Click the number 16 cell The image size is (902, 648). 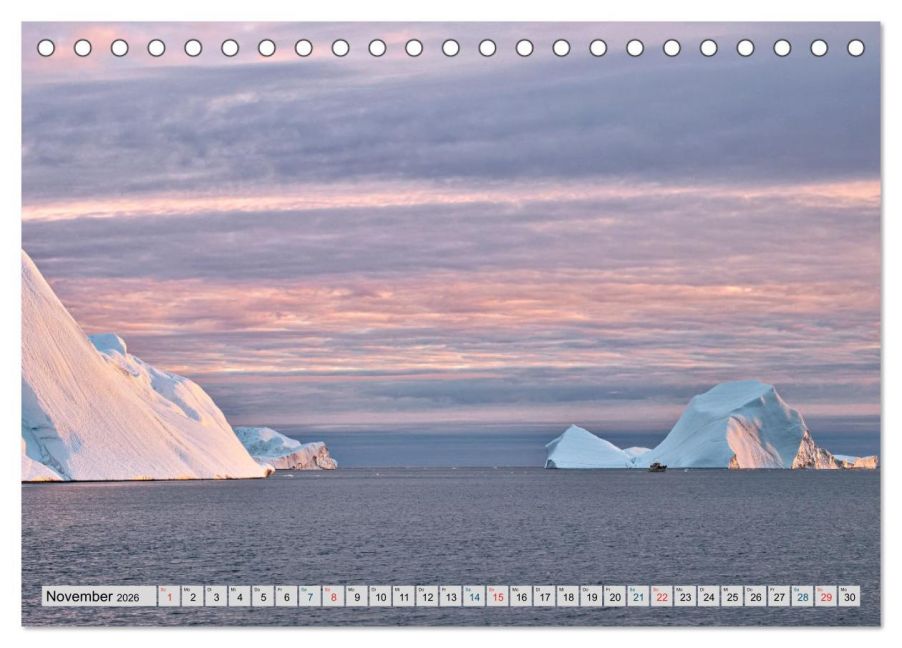coord(521,596)
